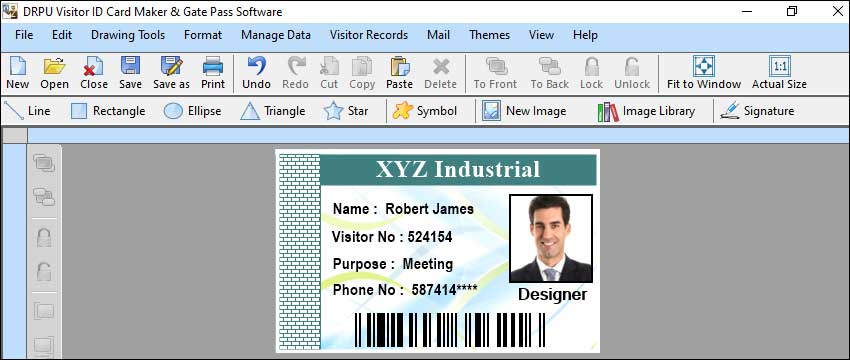
Task: View card at Actual Size
Action: coord(780,73)
